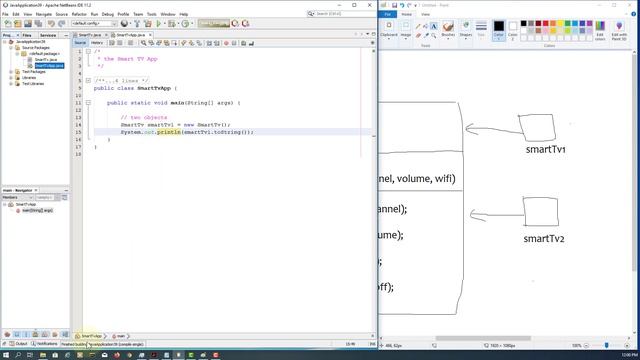640x360 pixels.
Task: Click the Source view button in editor
Action: [80, 43]
